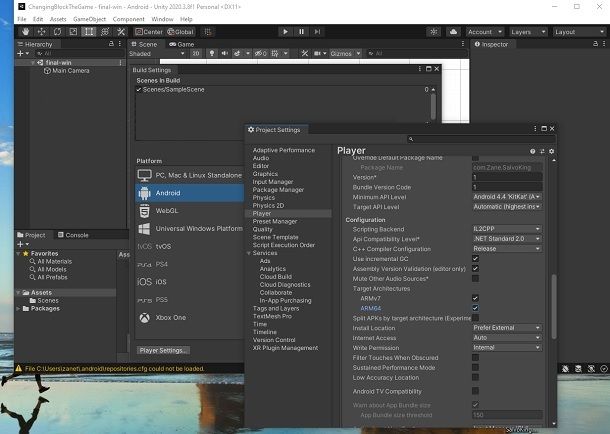Select the Rect tool in toolbar
610x434 pixels.
pos(89,32)
